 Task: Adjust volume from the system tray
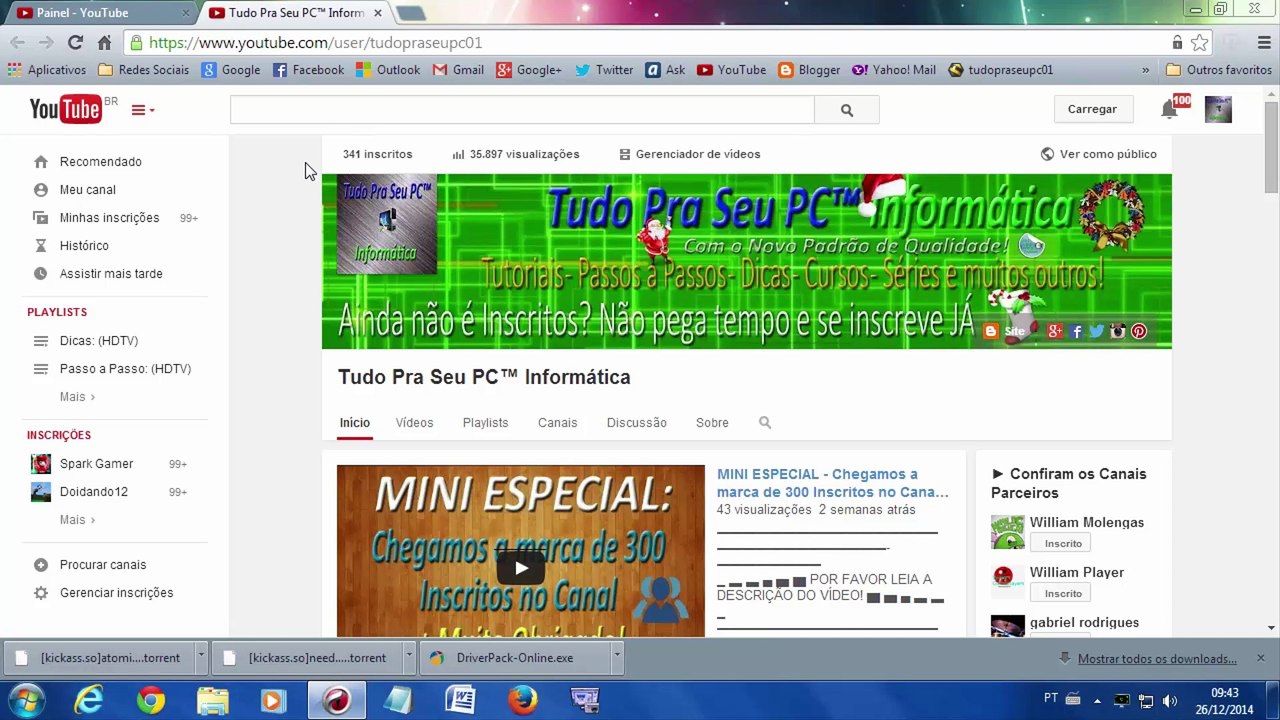pos(1170,701)
